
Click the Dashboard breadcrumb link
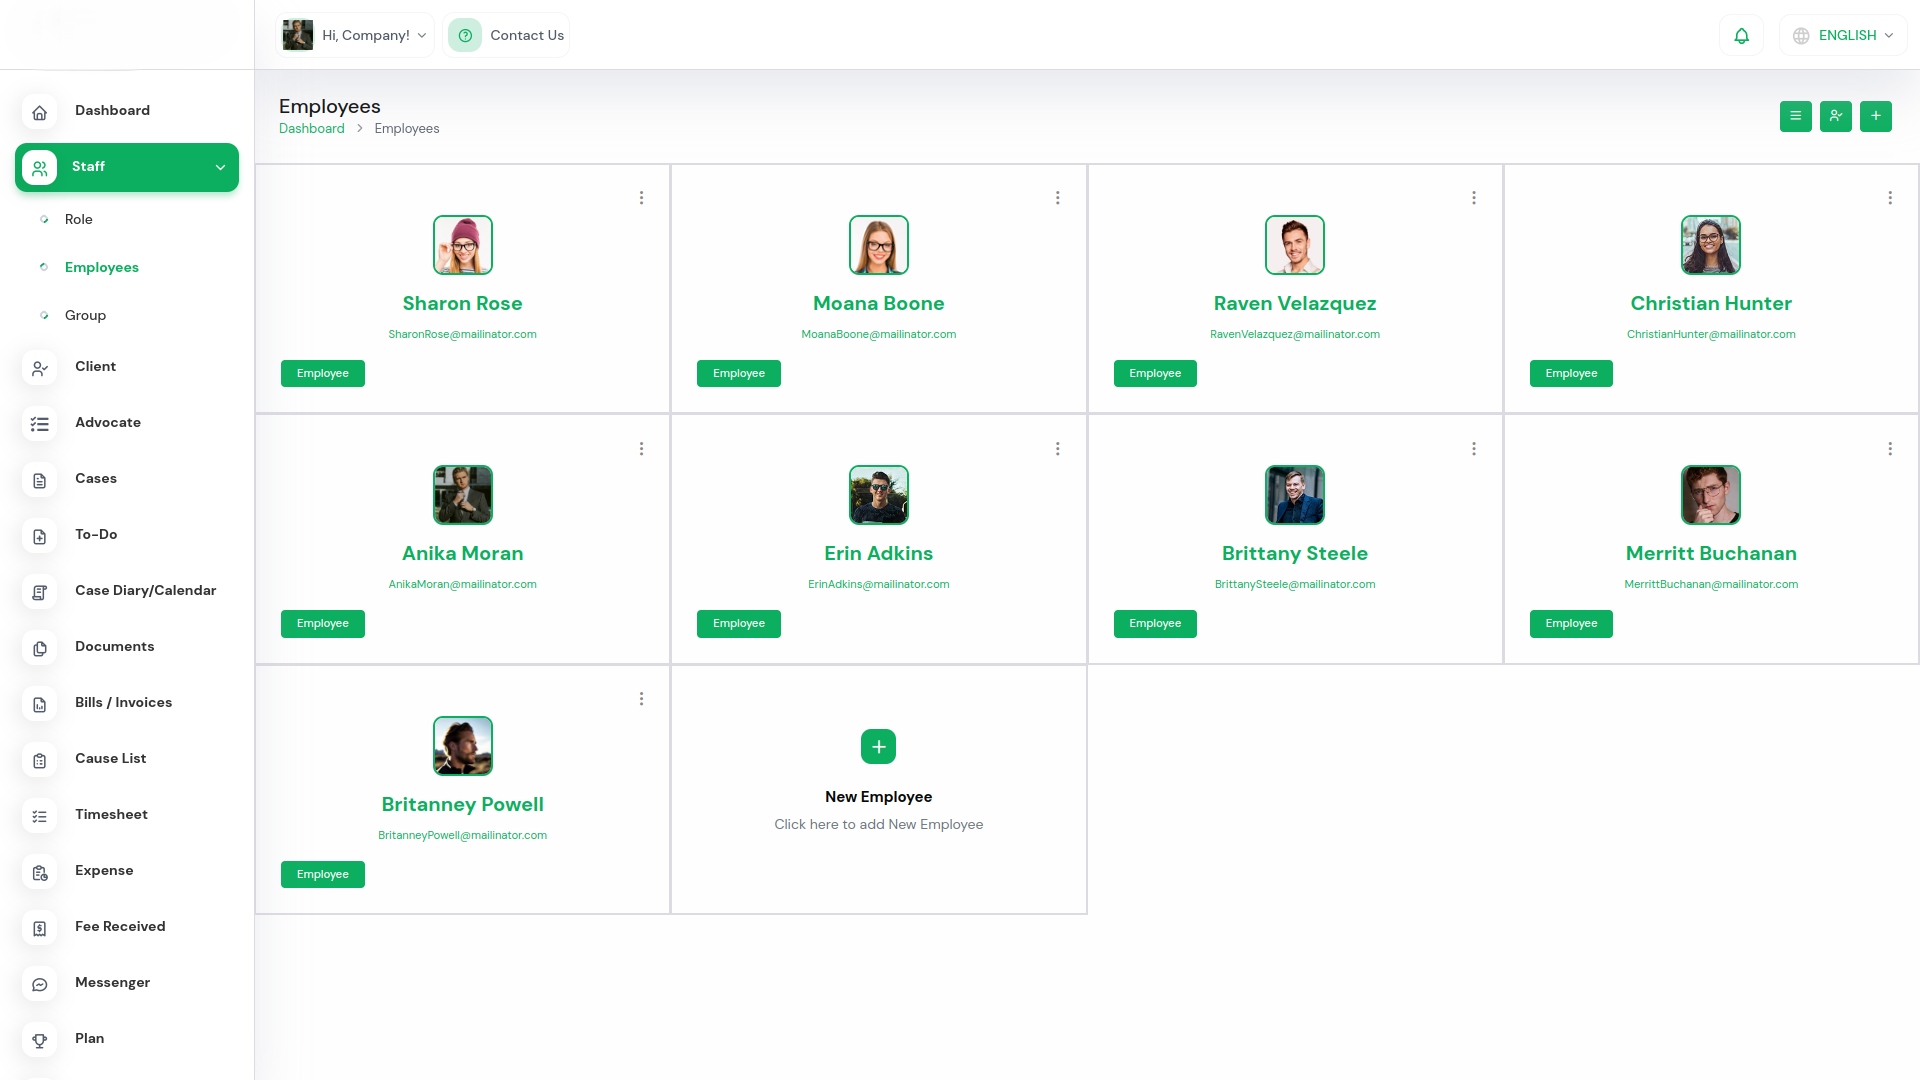tap(311, 129)
